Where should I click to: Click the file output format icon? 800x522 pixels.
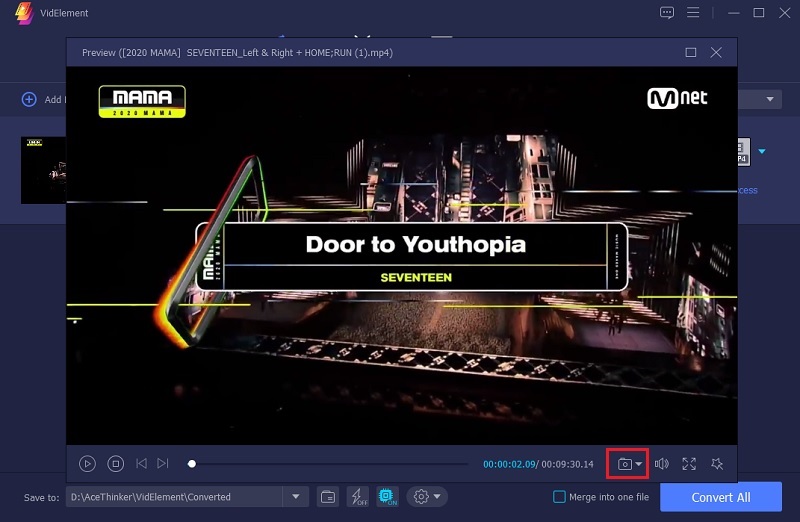coord(744,151)
